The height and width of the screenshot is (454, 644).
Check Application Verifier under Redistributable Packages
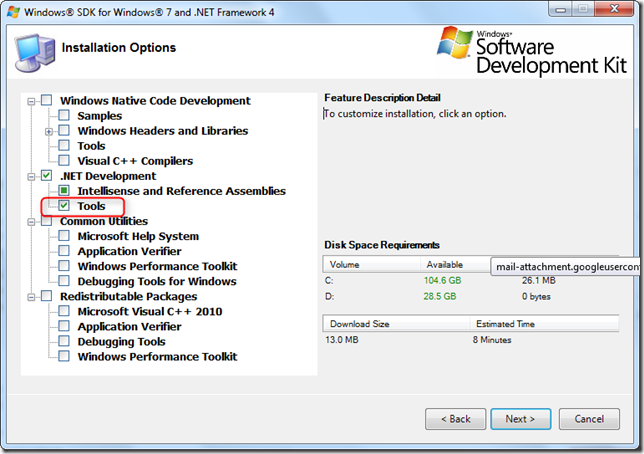point(64,326)
